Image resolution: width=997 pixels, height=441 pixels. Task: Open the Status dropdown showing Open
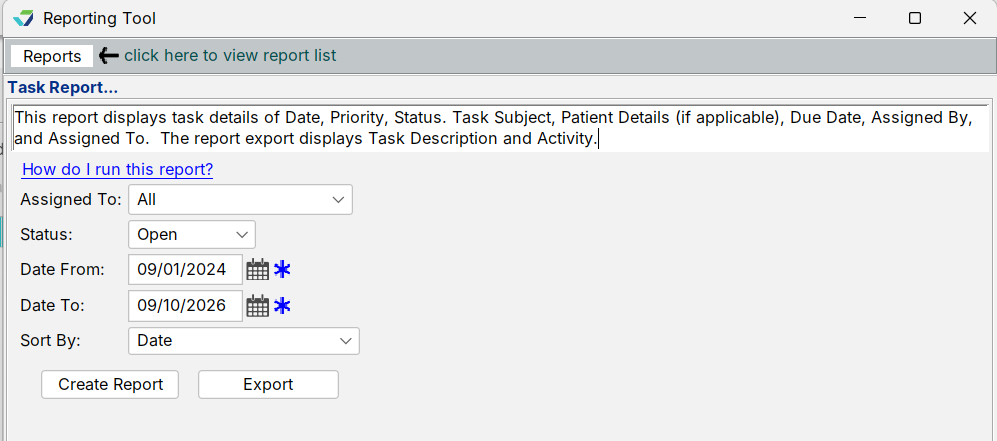pos(192,234)
